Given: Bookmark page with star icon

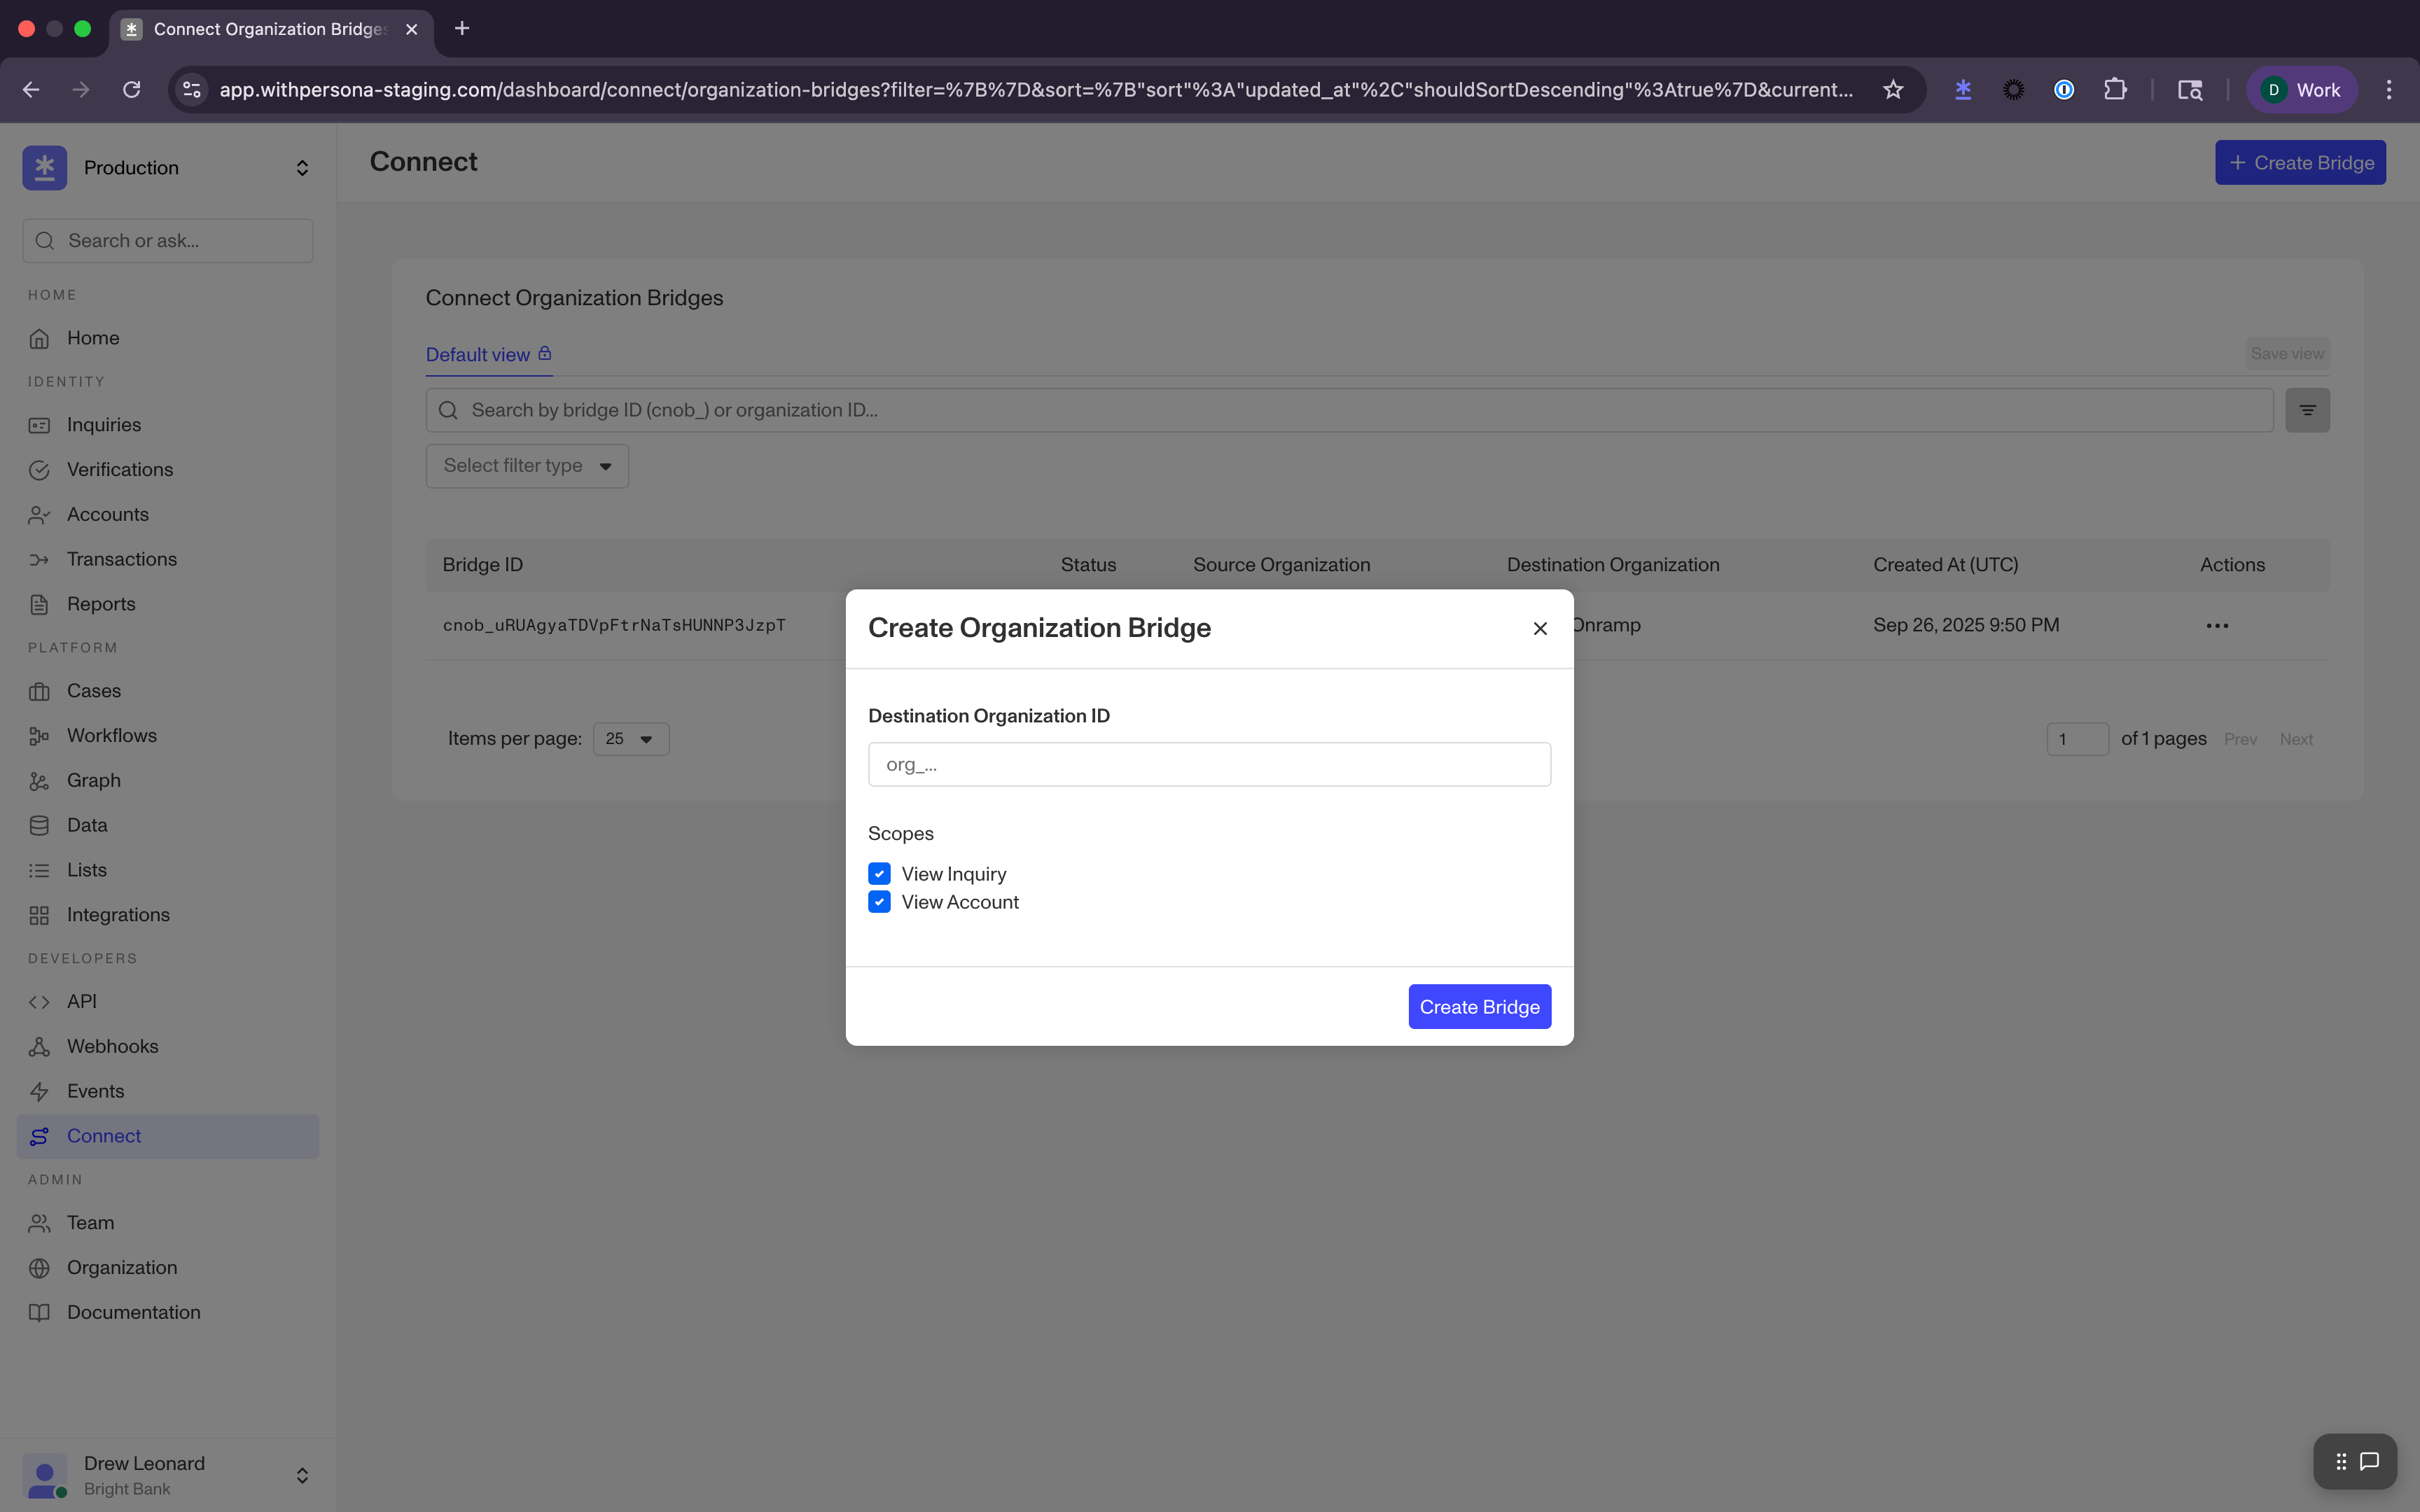Looking at the screenshot, I should click(x=1893, y=90).
